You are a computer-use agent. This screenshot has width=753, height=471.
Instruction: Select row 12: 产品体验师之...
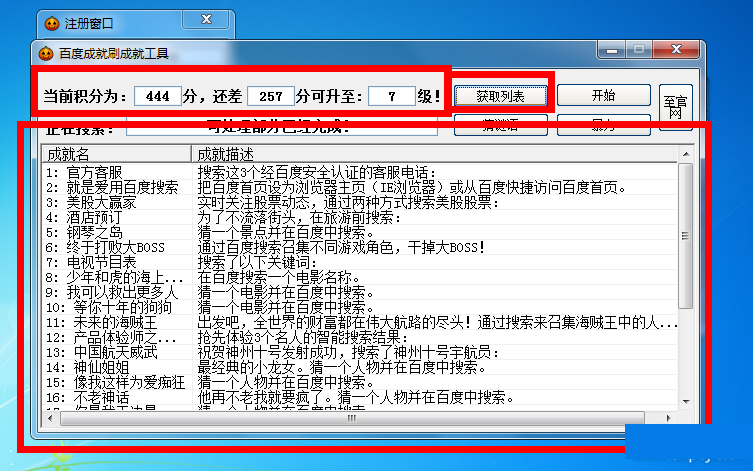pos(359,337)
